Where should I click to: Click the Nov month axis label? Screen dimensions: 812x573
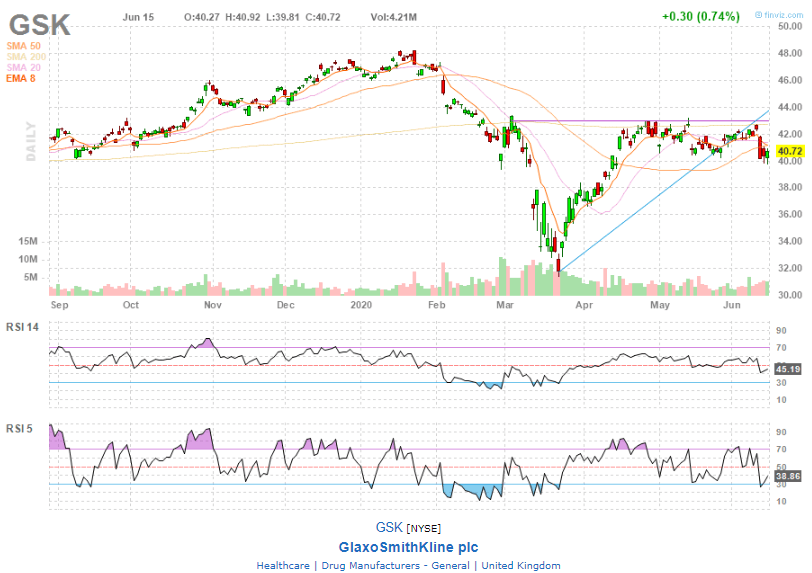click(x=213, y=305)
